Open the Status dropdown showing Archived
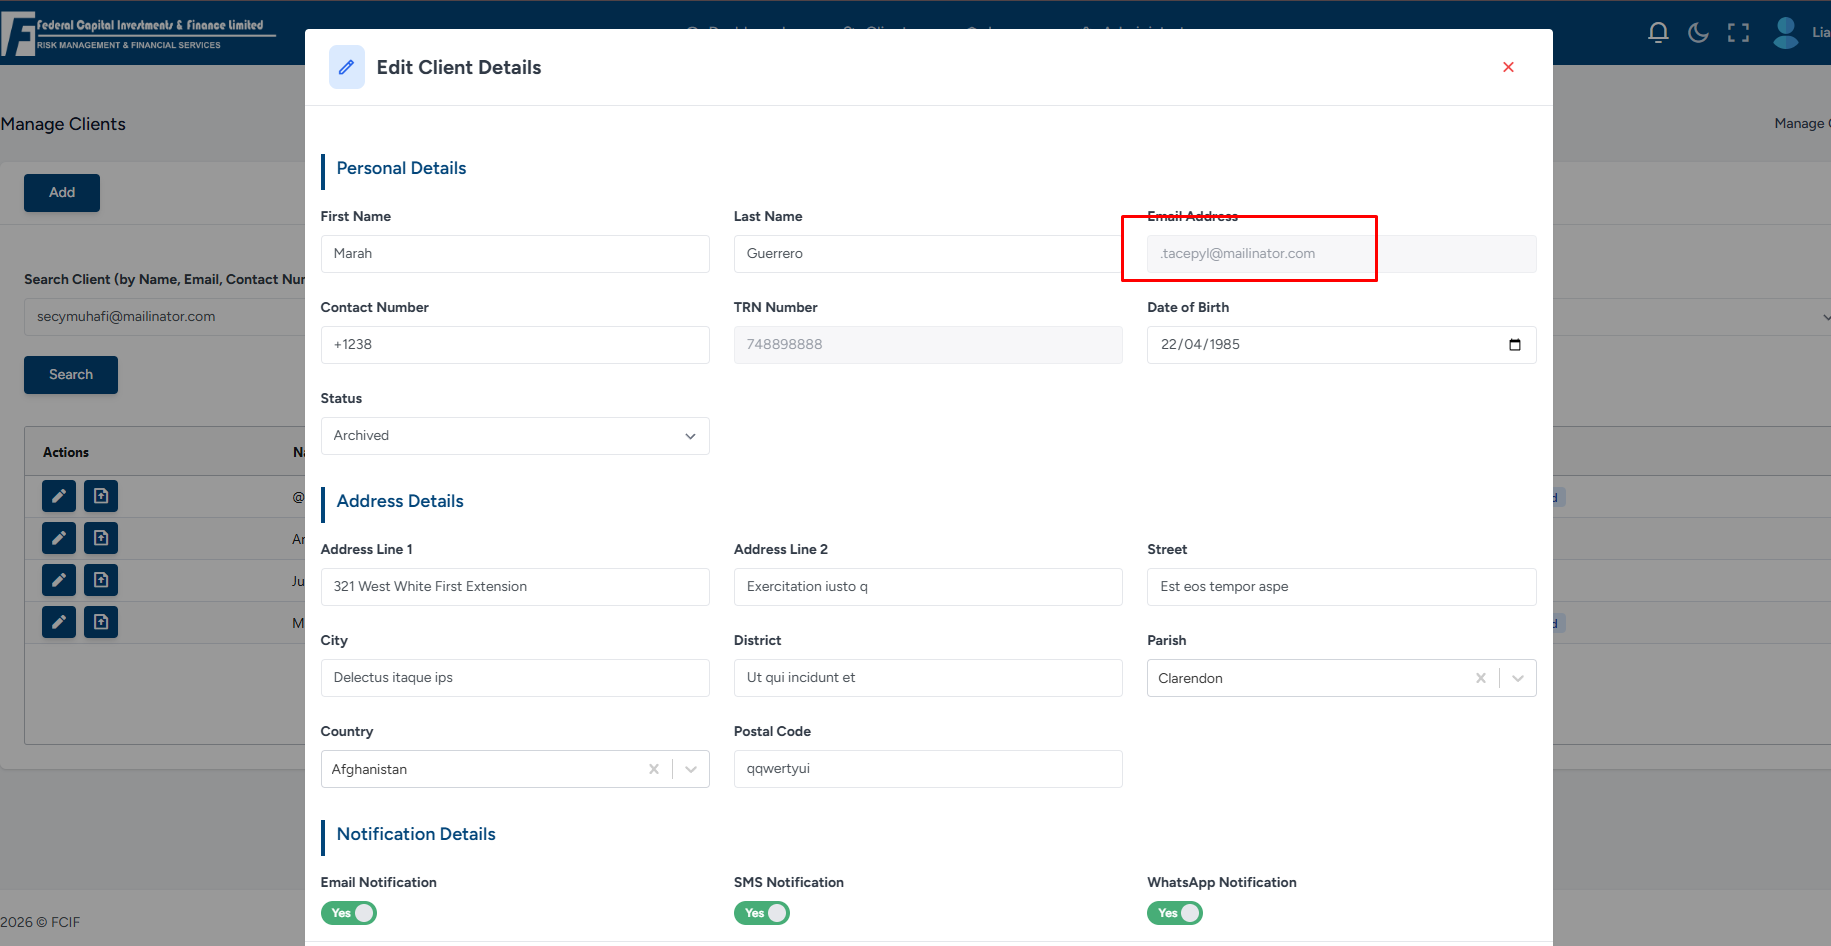Viewport: 1831px width, 946px height. 515,436
